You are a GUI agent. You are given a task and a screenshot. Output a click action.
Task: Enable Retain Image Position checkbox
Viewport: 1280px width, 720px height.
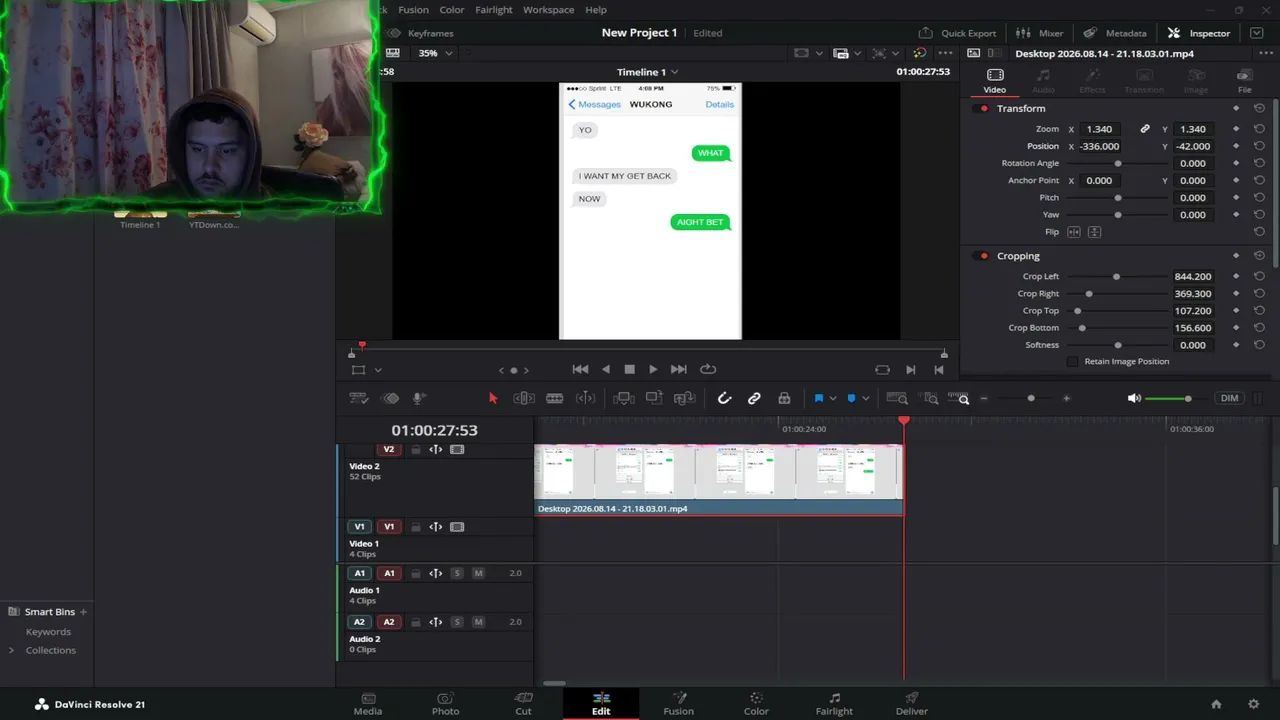[1073, 361]
